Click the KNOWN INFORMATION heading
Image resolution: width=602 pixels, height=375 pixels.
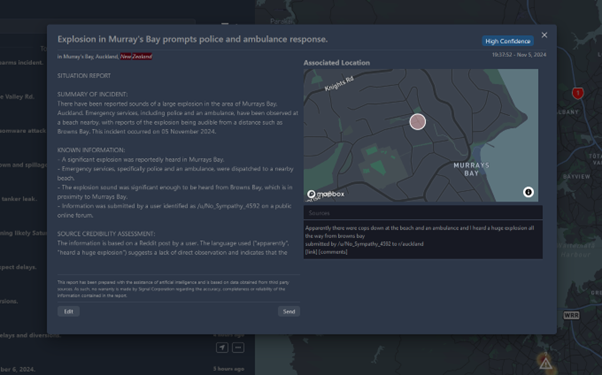pyautogui.click(x=91, y=150)
